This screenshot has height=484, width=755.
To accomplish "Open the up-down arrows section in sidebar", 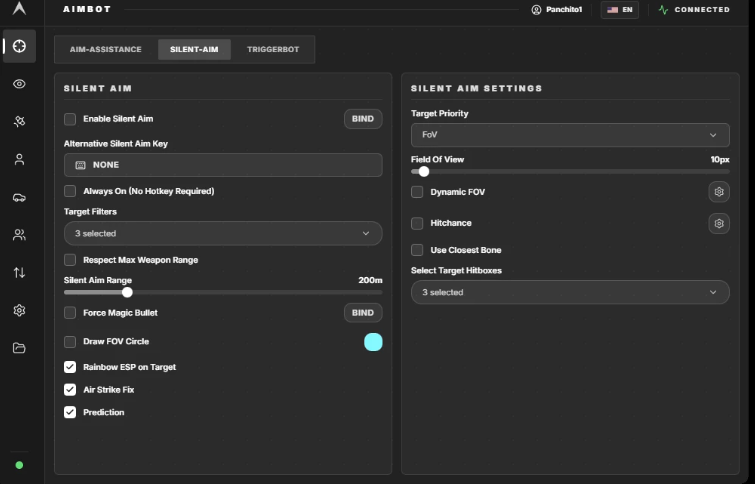I will click(x=19, y=273).
